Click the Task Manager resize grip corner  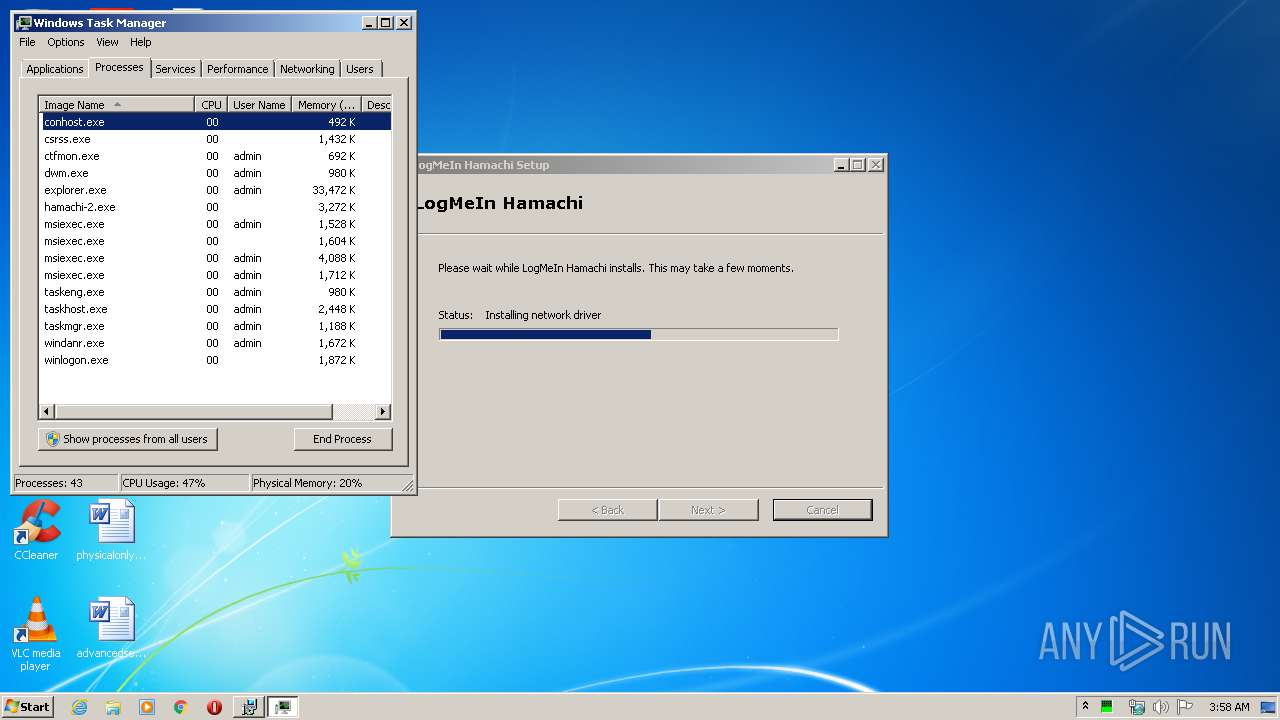(x=408, y=486)
